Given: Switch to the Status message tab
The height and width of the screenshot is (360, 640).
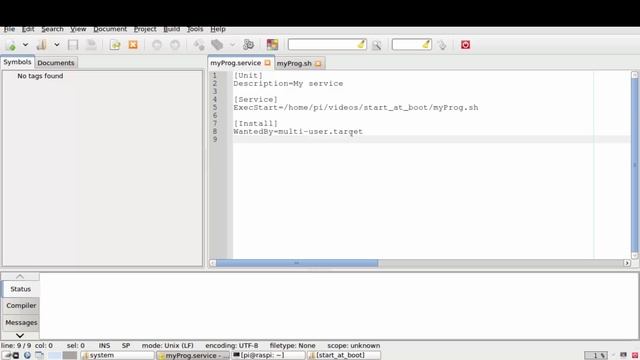Looking at the screenshot, I should [20, 289].
